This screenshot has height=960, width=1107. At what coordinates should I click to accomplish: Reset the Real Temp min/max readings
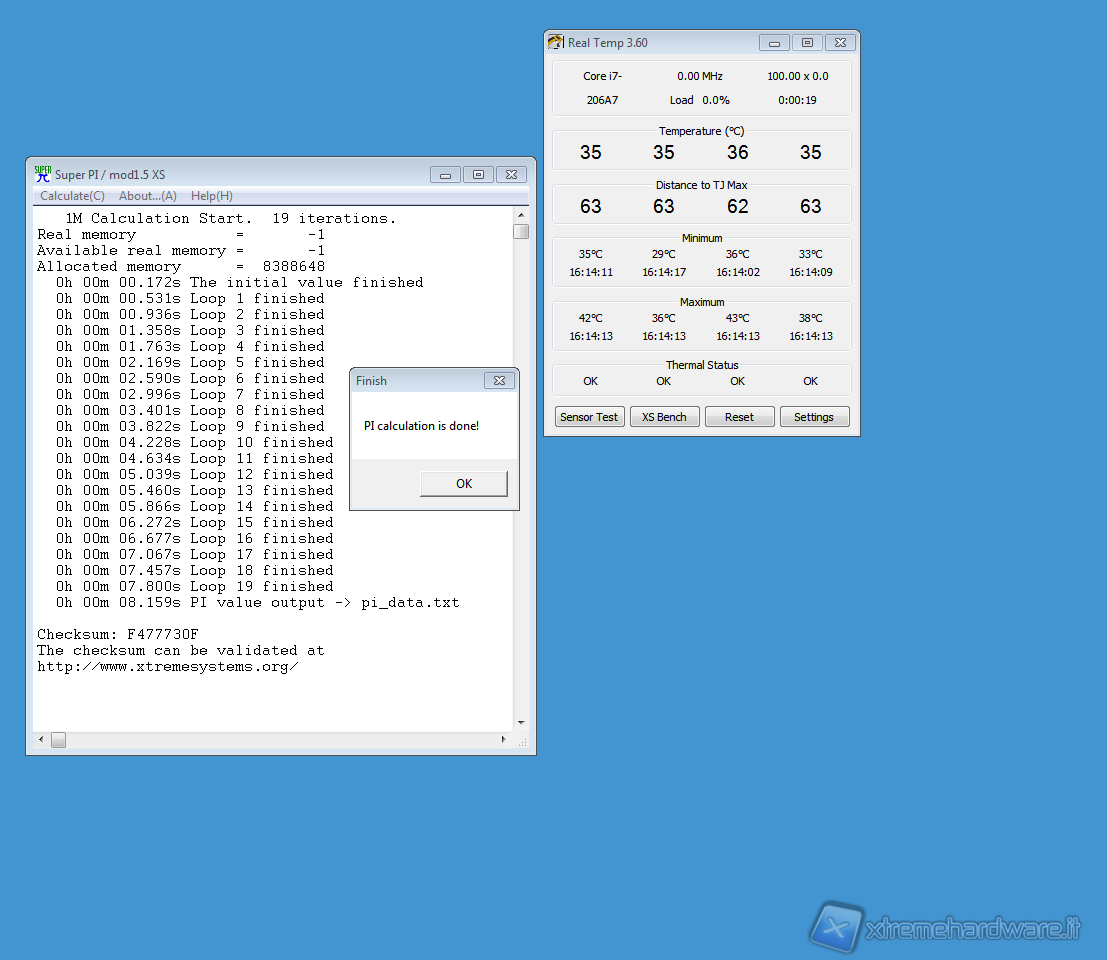(739, 417)
